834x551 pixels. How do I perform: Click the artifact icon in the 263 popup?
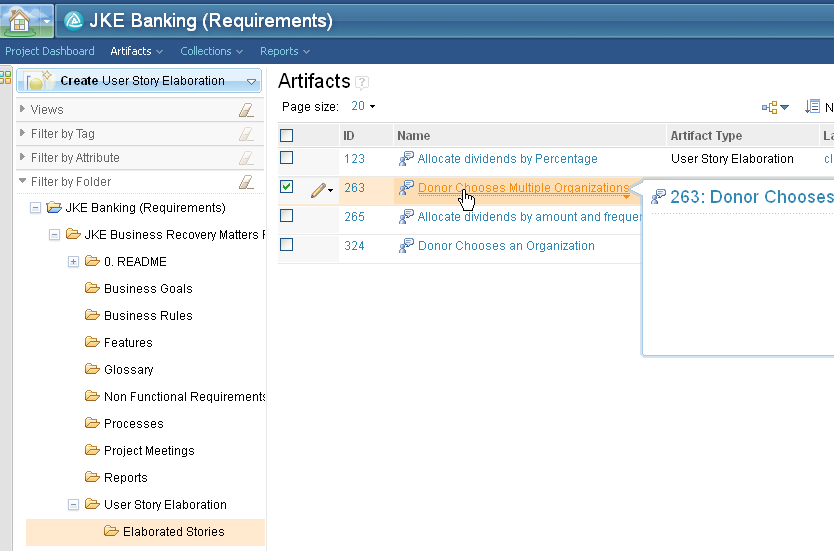658,197
